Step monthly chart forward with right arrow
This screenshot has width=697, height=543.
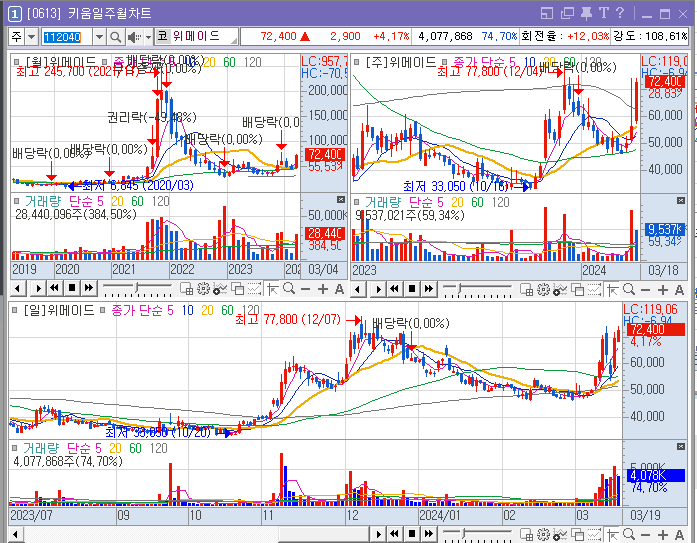(38, 288)
